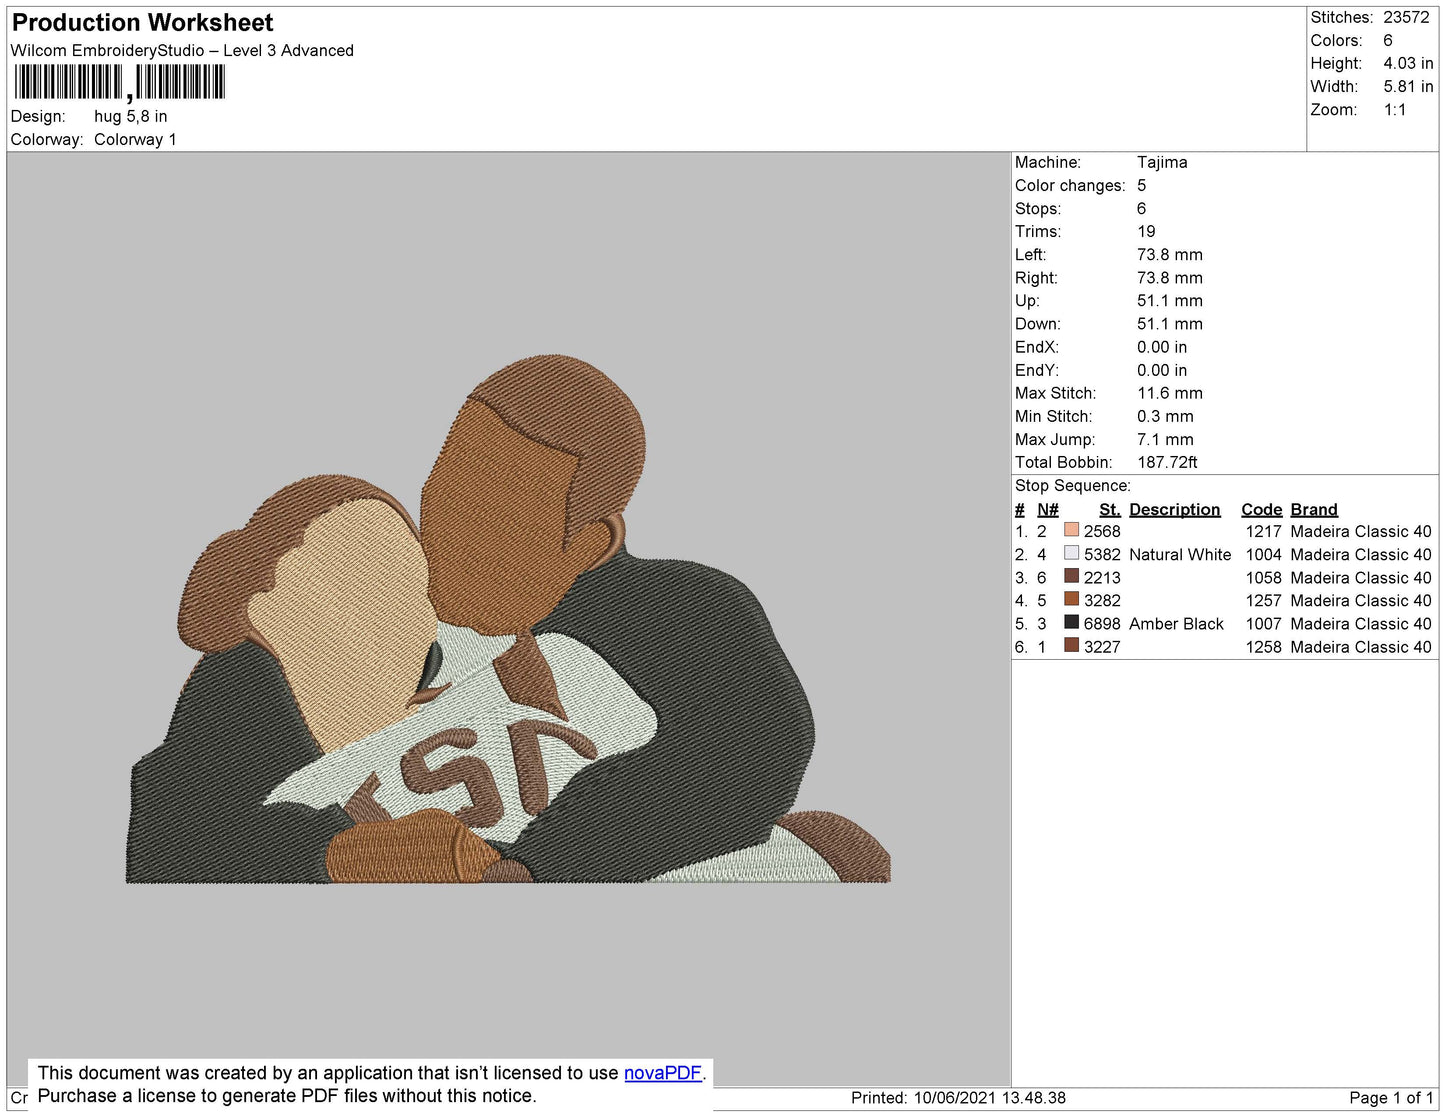Choose the color swatch for thread code 1258
This screenshot has width=1445, height=1117.
(x=1072, y=645)
